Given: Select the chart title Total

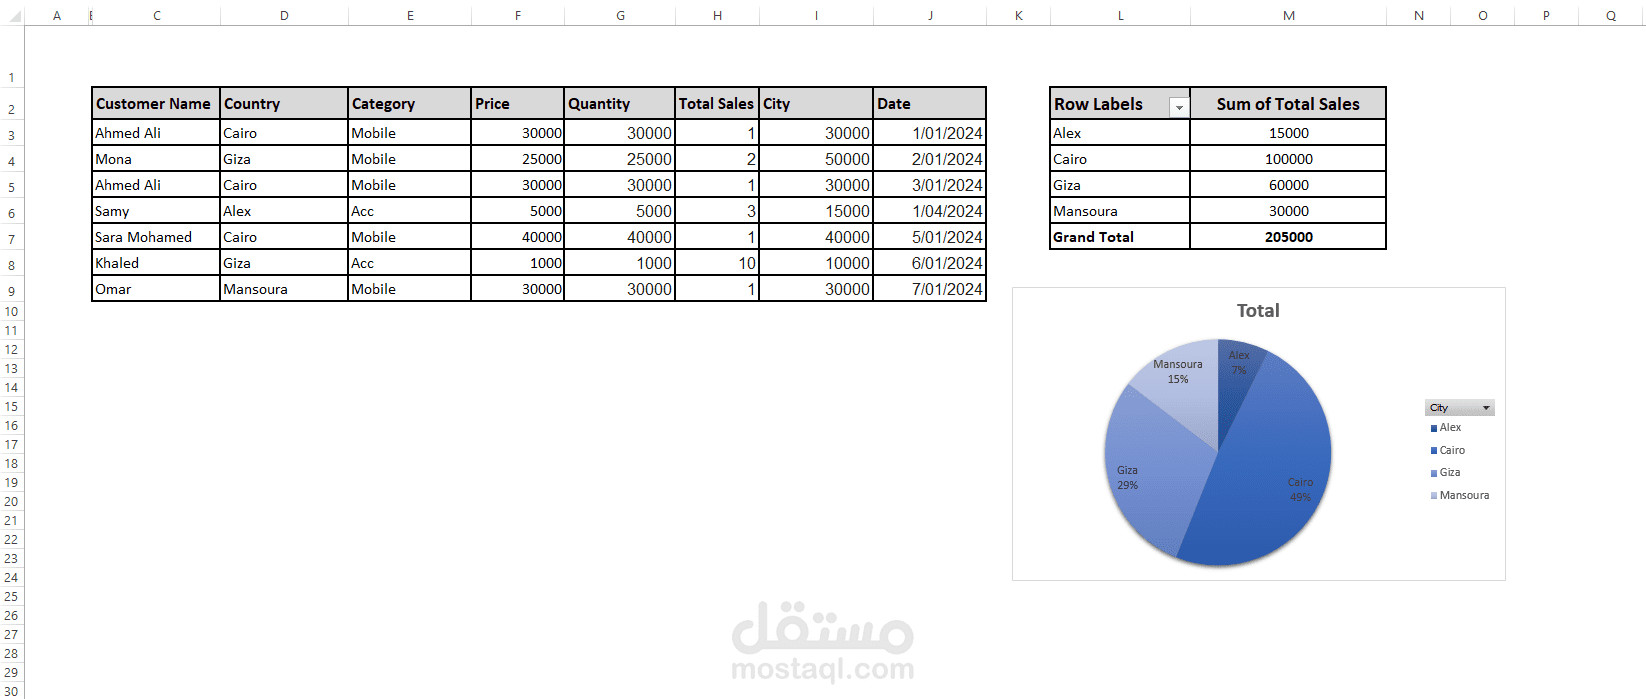Looking at the screenshot, I should pos(1258,311).
